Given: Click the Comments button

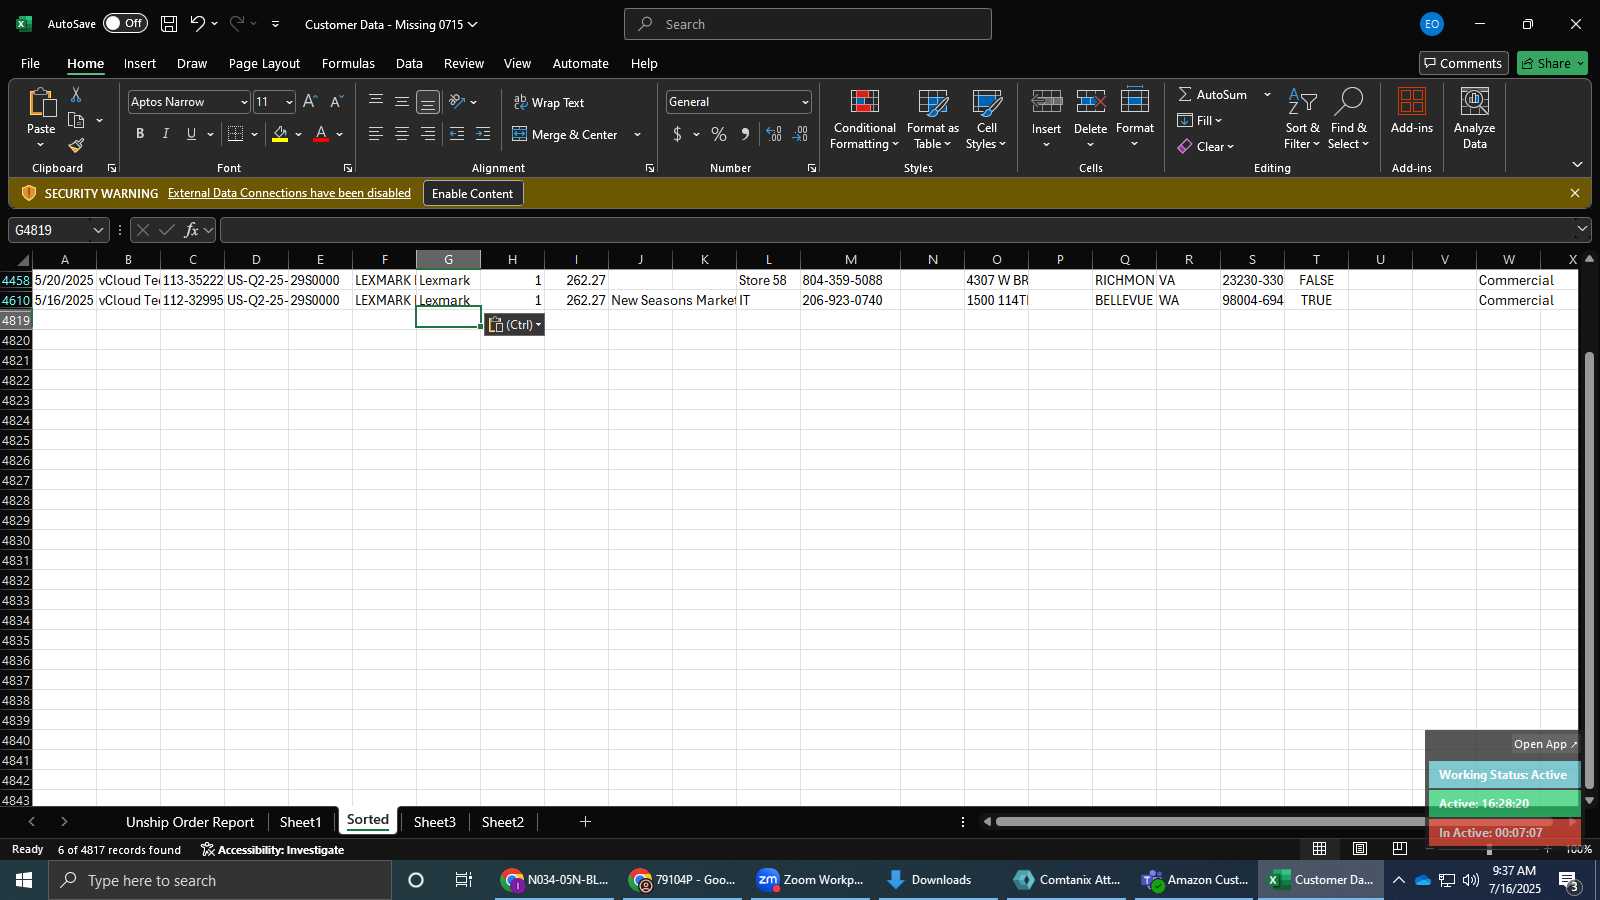Looking at the screenshot, I should tap(1463, 63).
